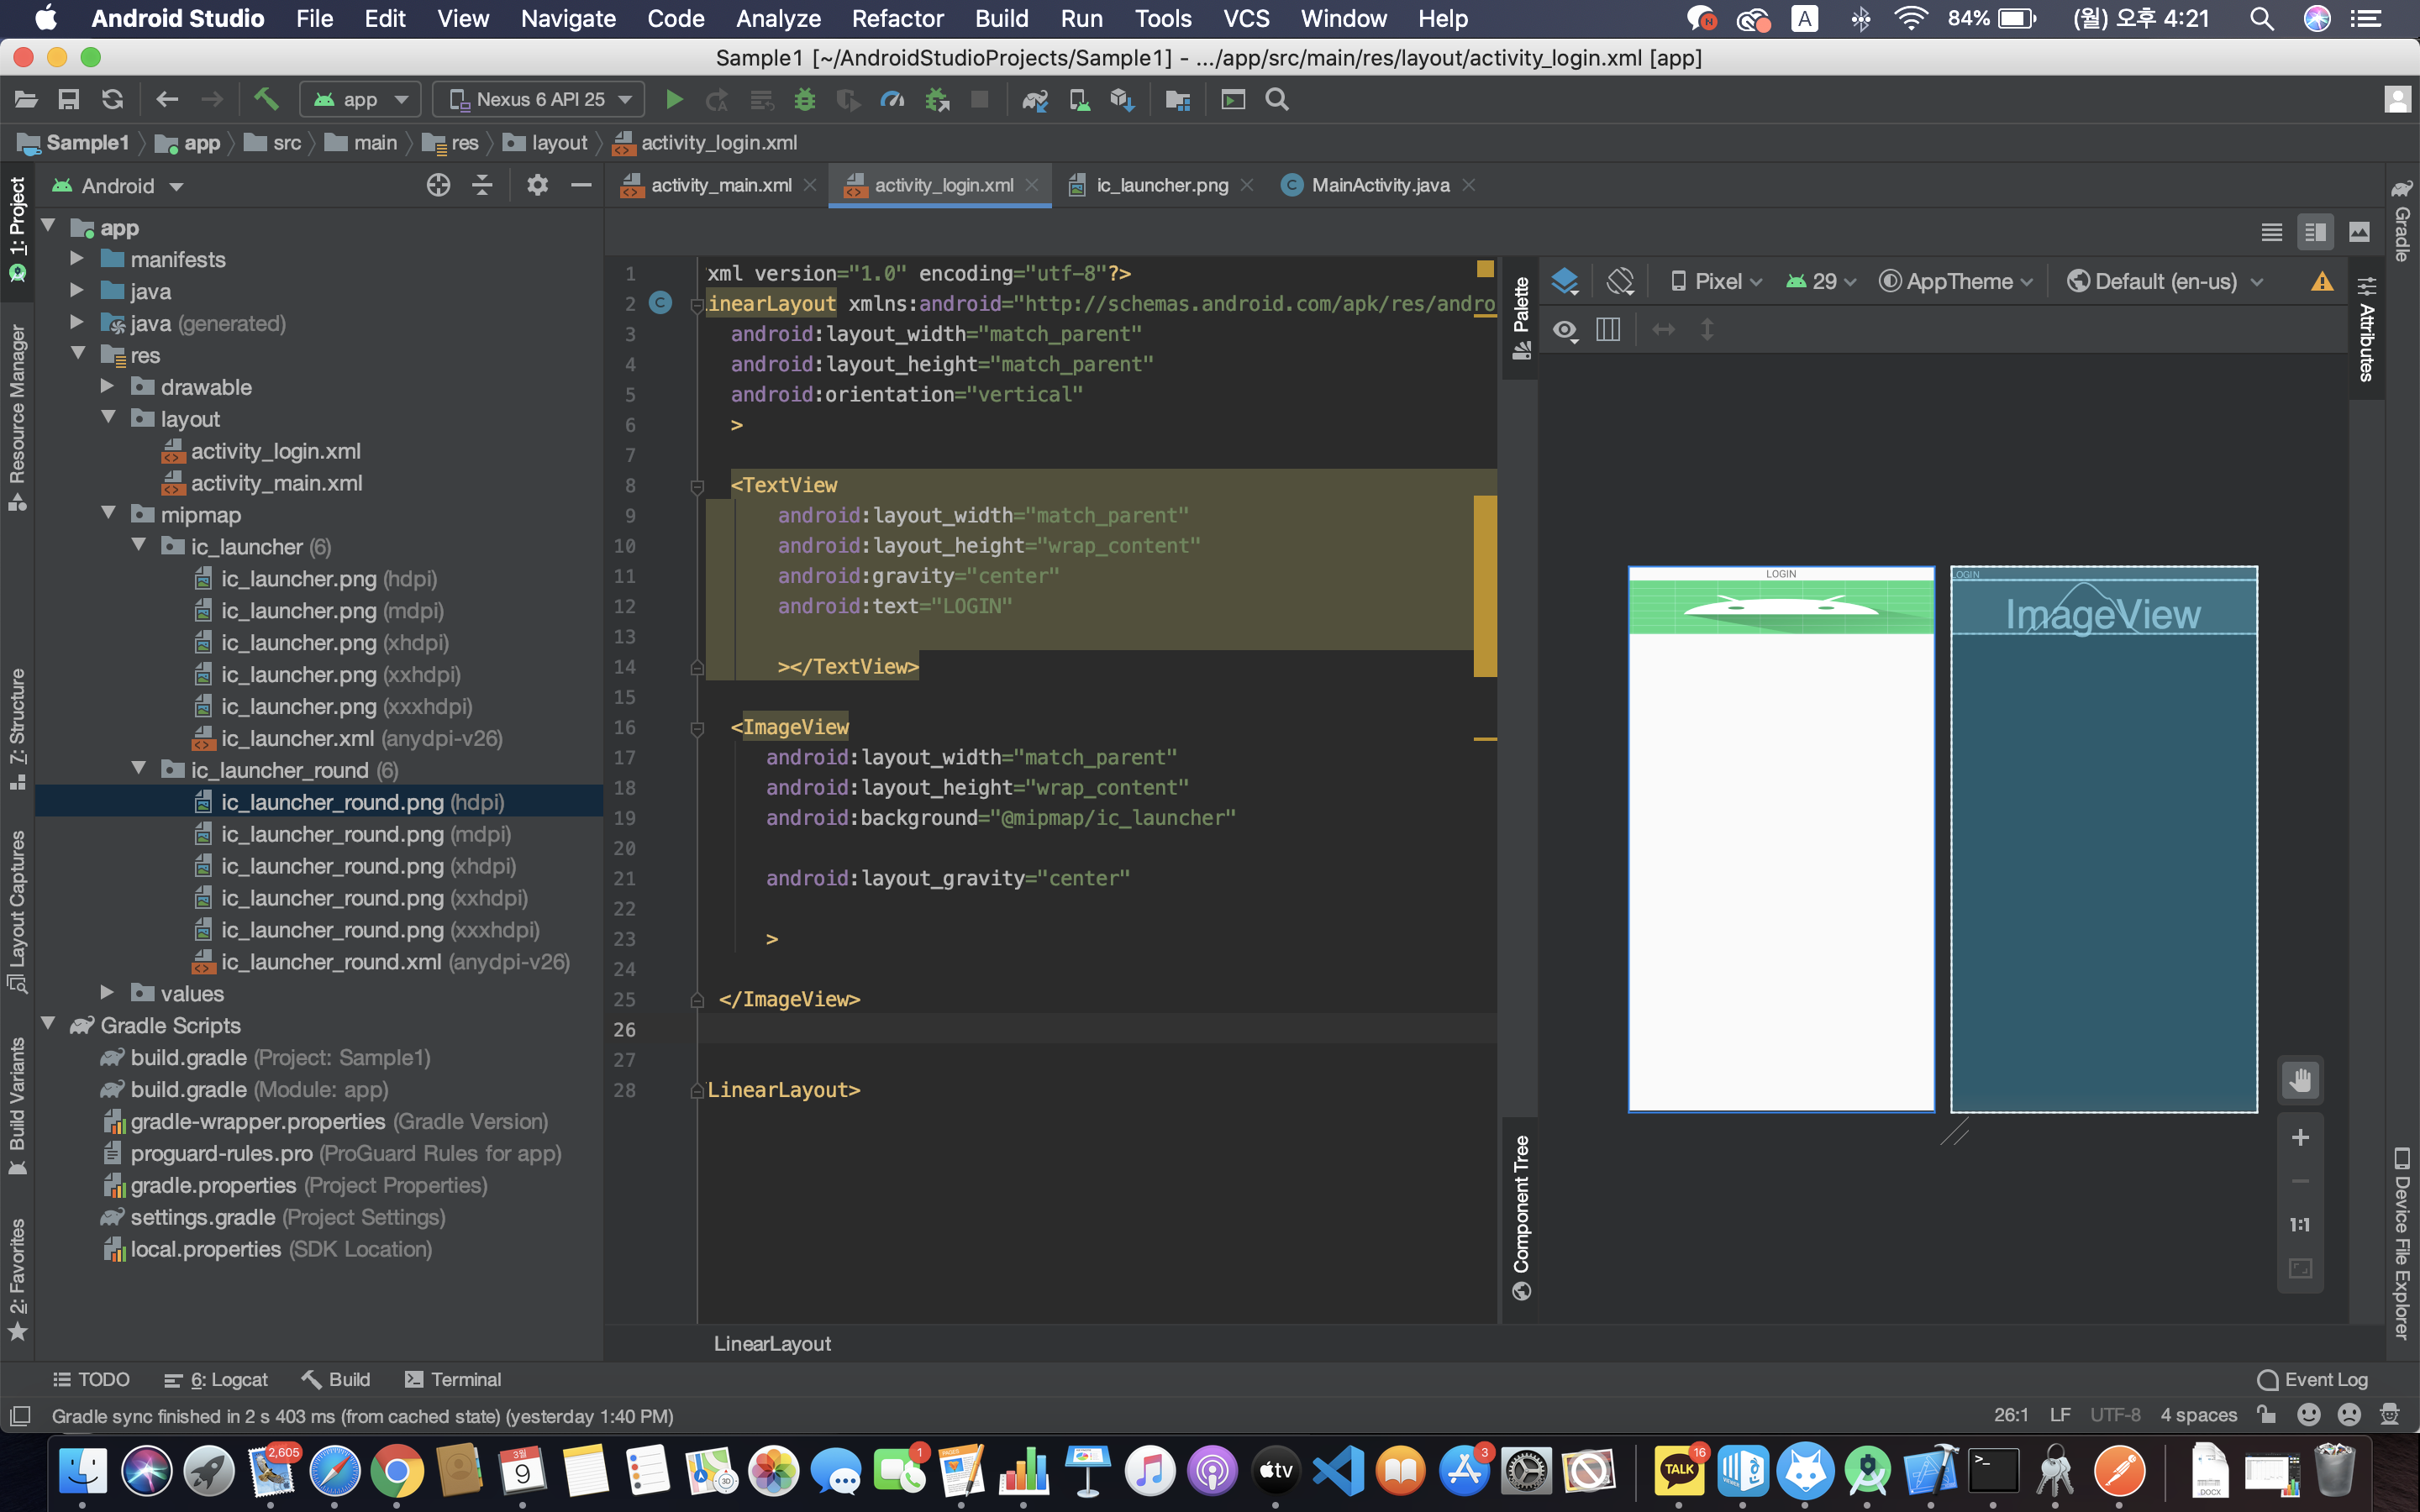Click the layout warning triangle icon
Image resolution: width=2420 pixels, height=1512 pixels.
click(2322, 281)
